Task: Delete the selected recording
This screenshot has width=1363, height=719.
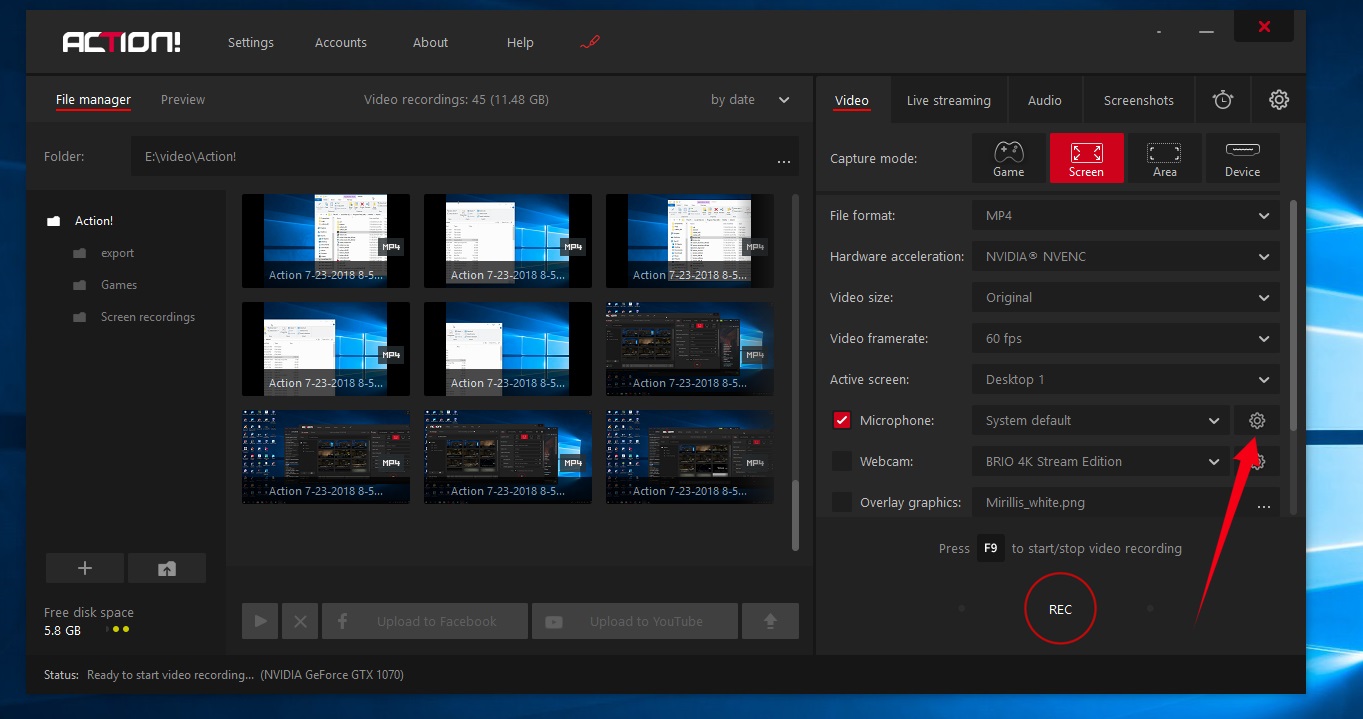Action: point(300,621)
